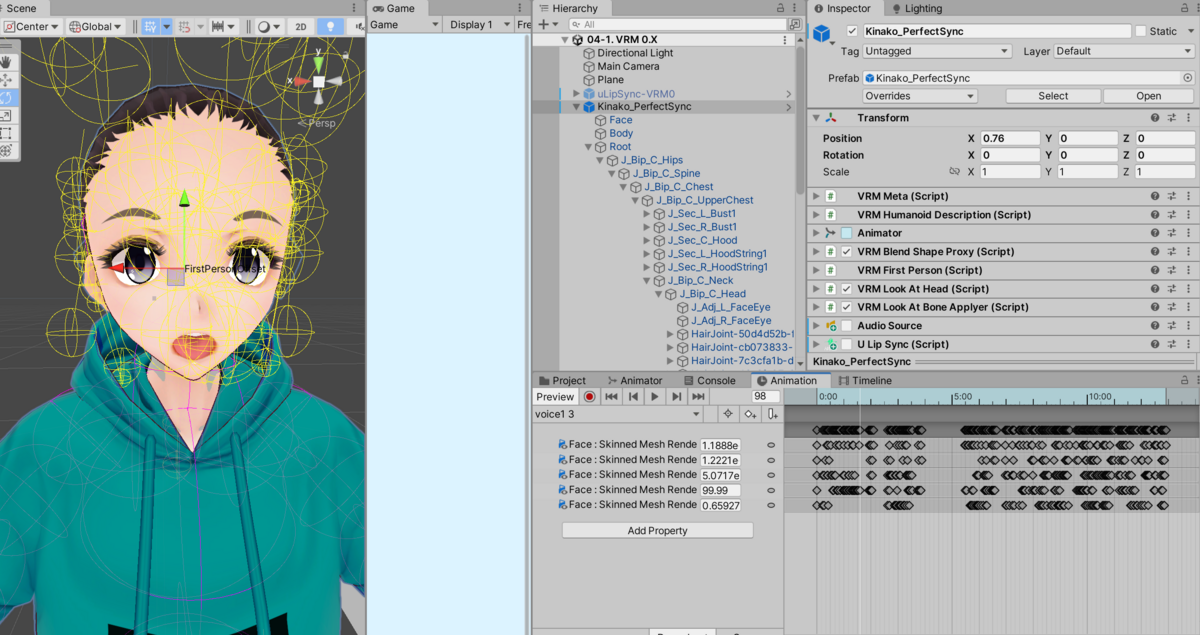
Task: Select the Transform tool in Scene
Action: click(7, 150)
